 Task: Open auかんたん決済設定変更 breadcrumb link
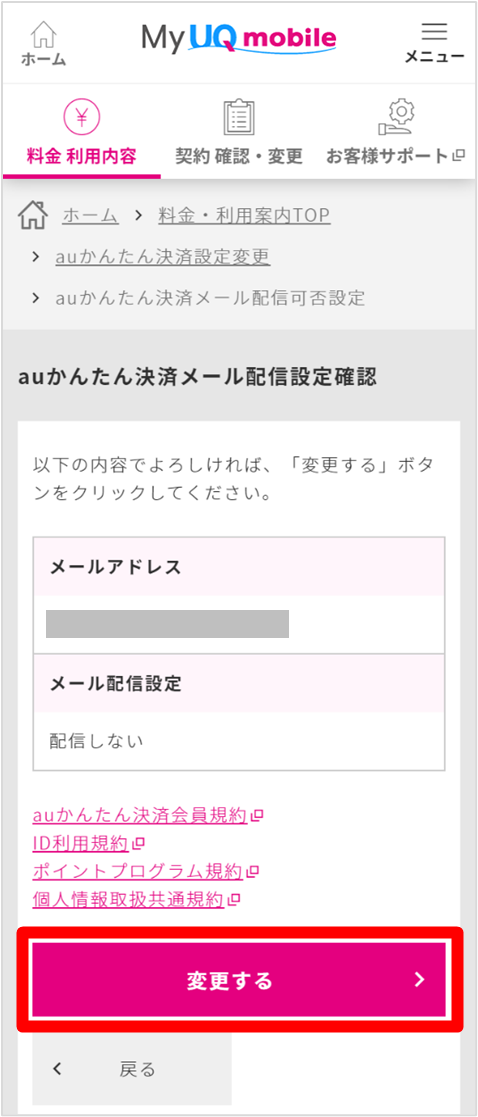[162, 256]
